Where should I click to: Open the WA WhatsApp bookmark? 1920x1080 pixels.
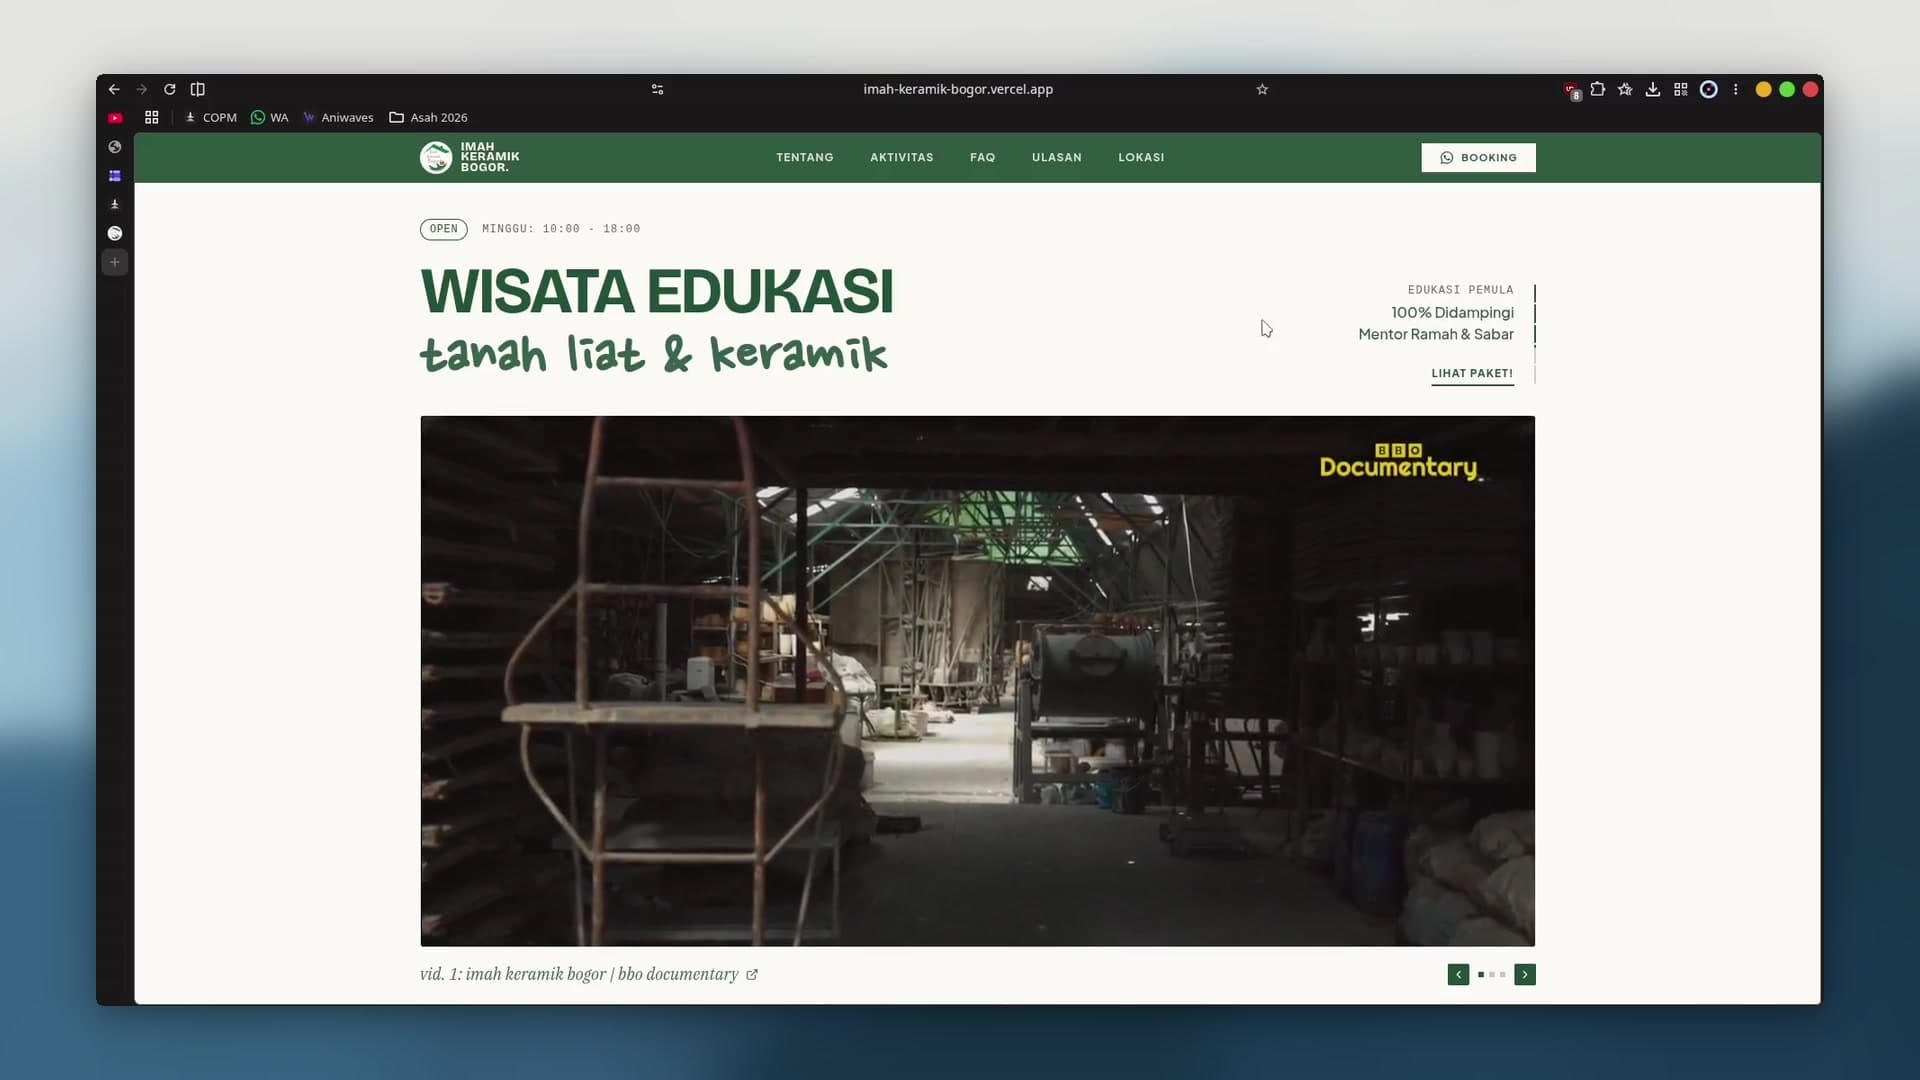click(269, 117)
